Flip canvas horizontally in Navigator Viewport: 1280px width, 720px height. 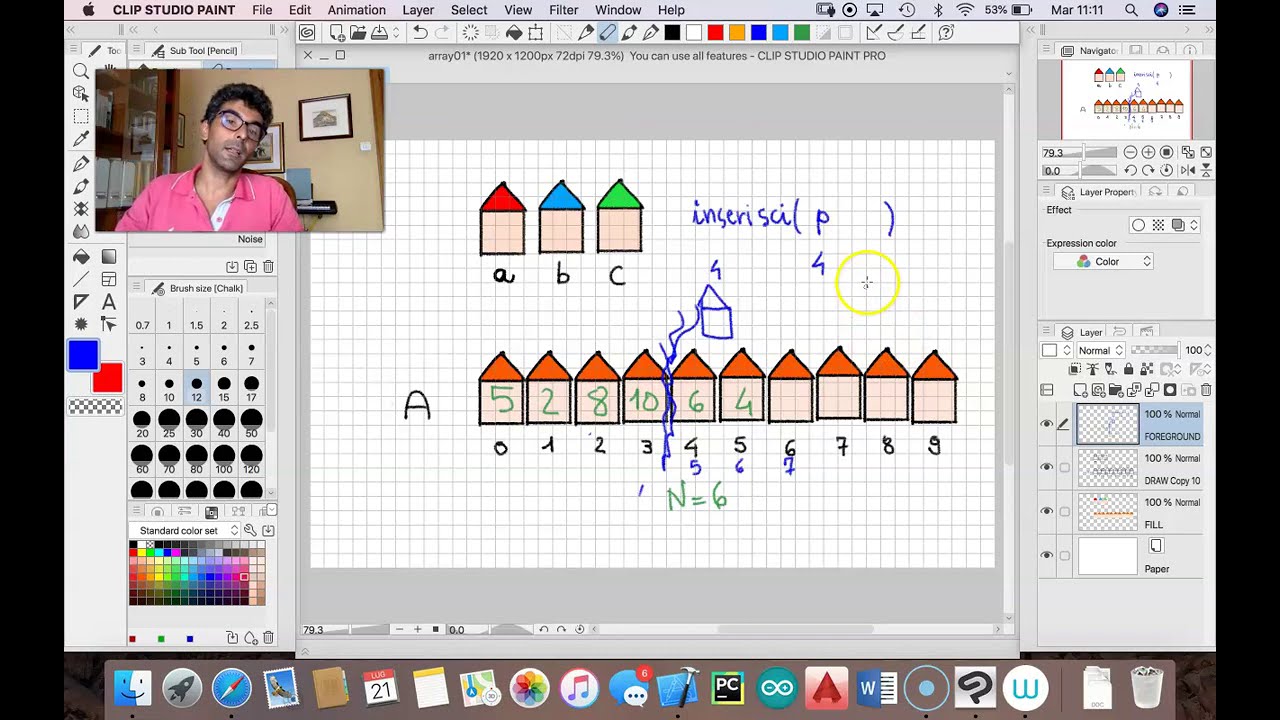click(1186, 170)
